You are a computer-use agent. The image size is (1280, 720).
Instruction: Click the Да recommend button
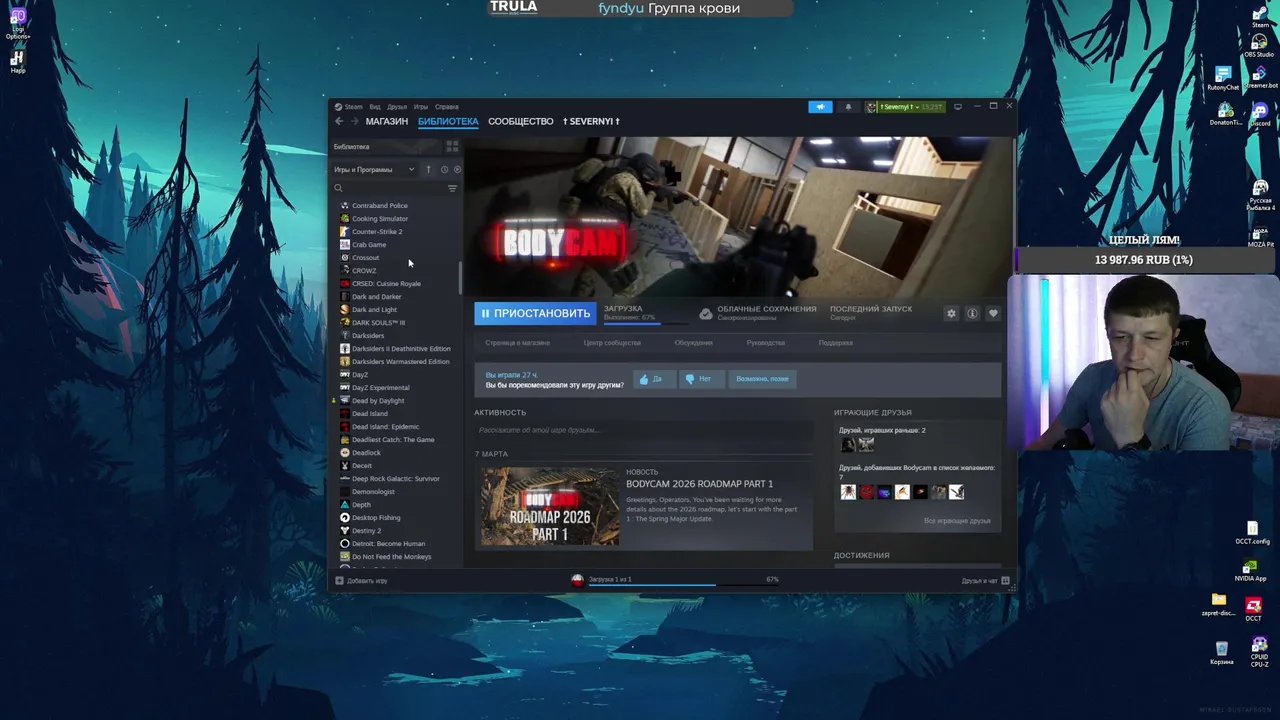654,379
